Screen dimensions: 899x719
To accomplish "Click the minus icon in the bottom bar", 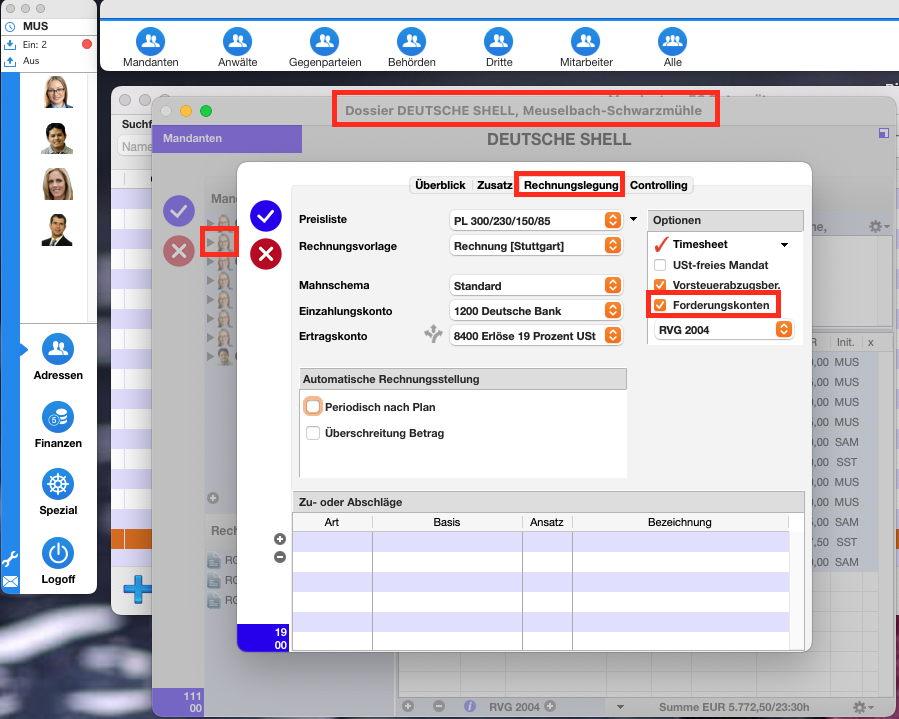I will tap(439, 706).
